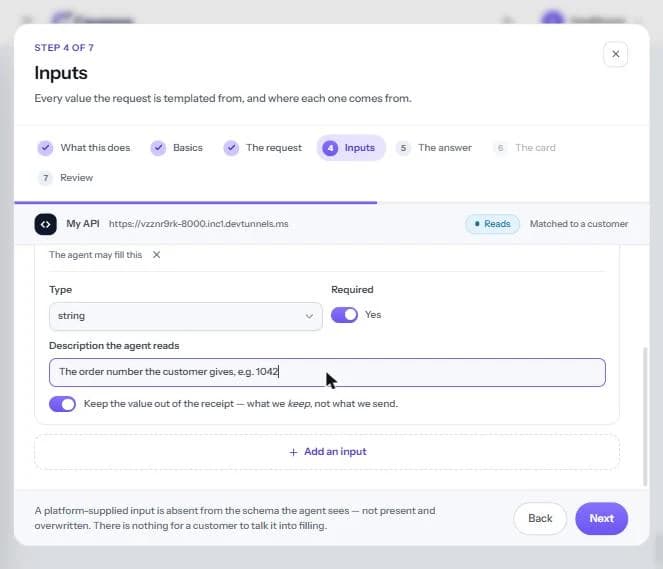The height and width of the screenshot is (569, 663).
Task: Click the devtunnels API URL text
Action: point(199,224)
